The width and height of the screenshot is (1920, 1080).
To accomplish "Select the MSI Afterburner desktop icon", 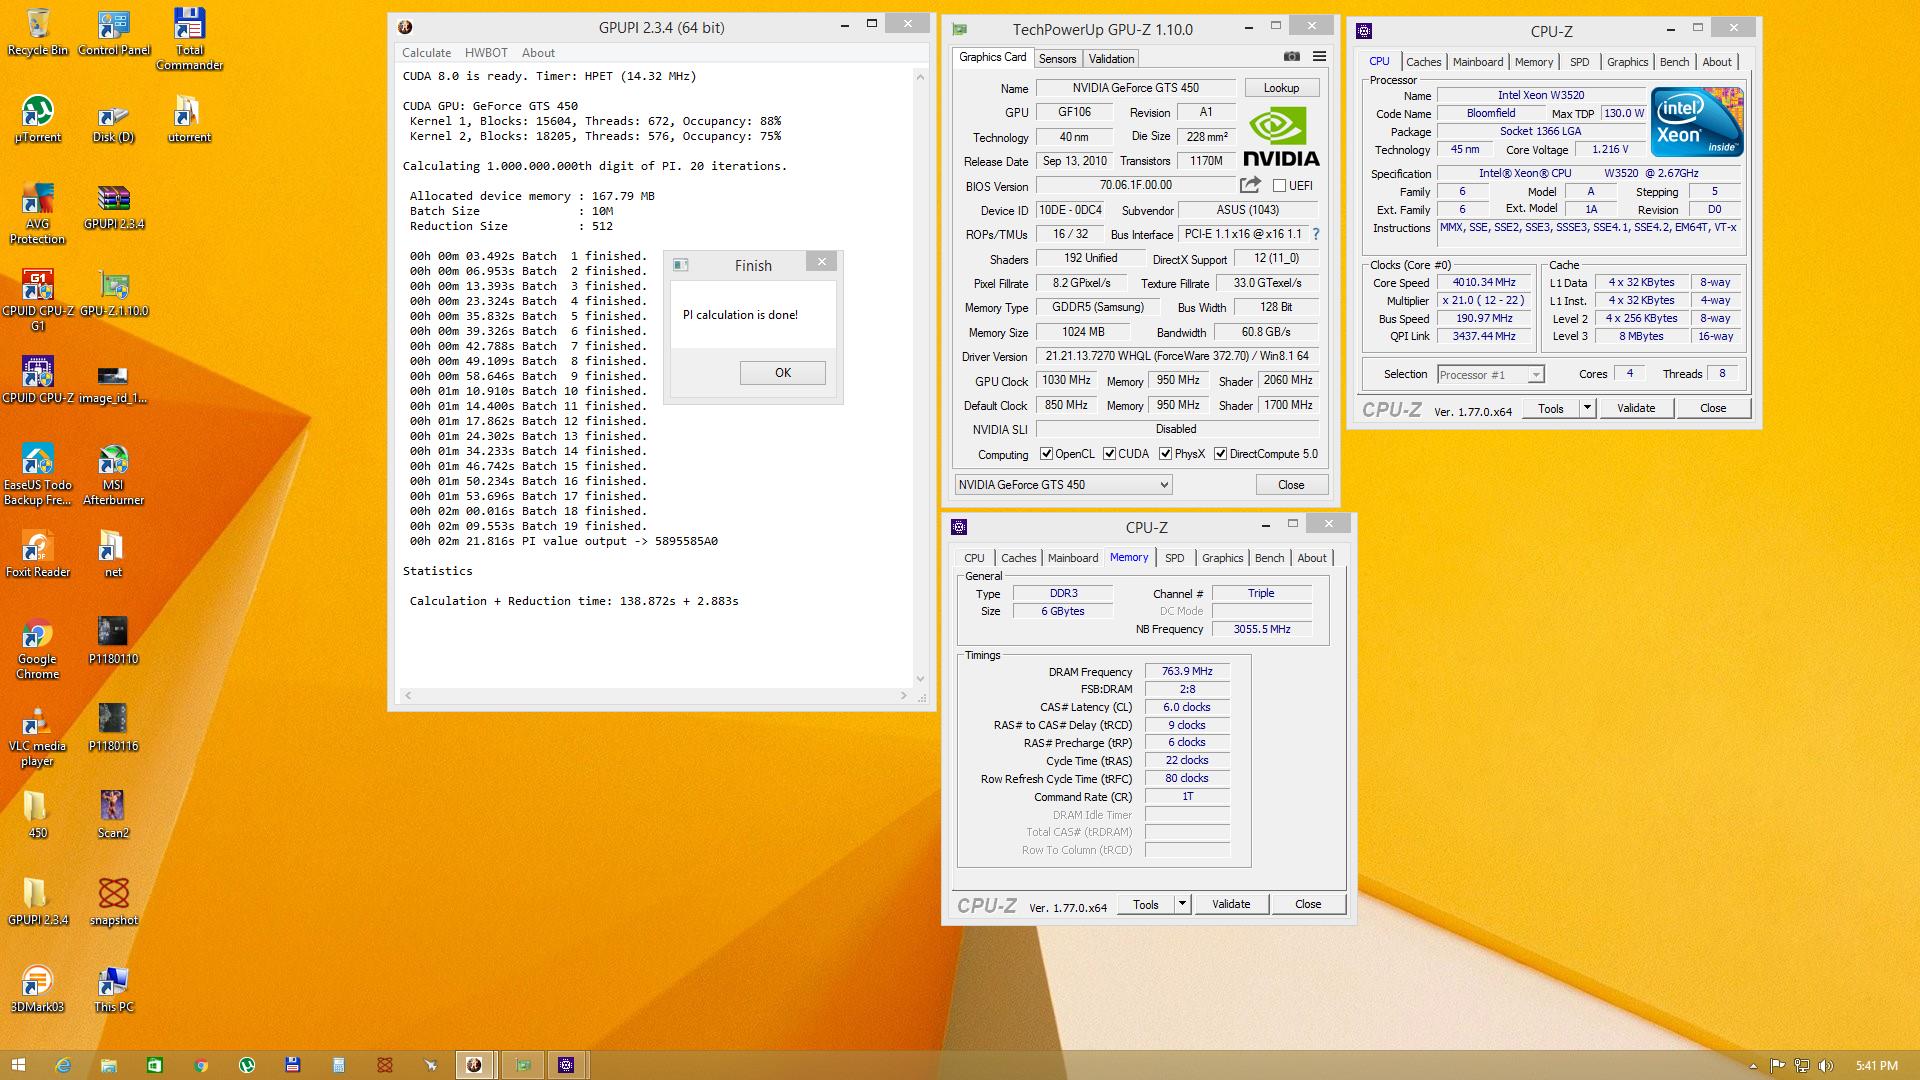I will tap(113, 475).
